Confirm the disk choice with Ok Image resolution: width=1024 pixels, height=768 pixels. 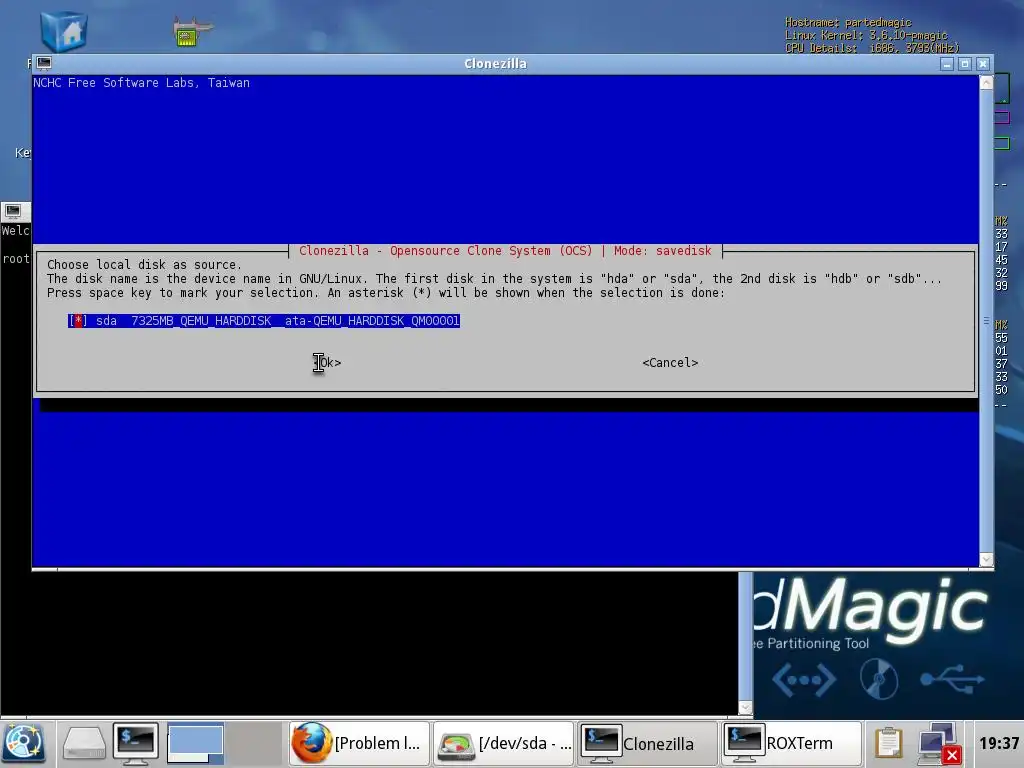click(327, 362)
